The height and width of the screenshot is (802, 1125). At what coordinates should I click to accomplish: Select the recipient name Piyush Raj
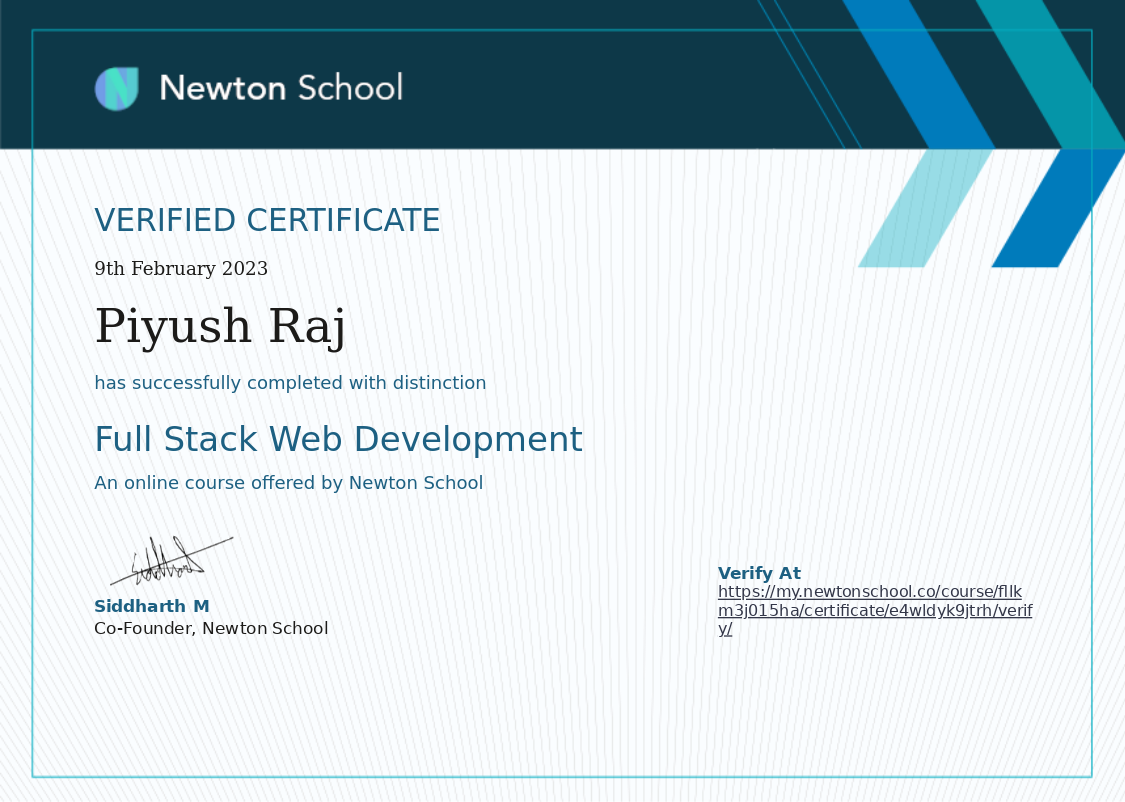[x=219, y=325]
